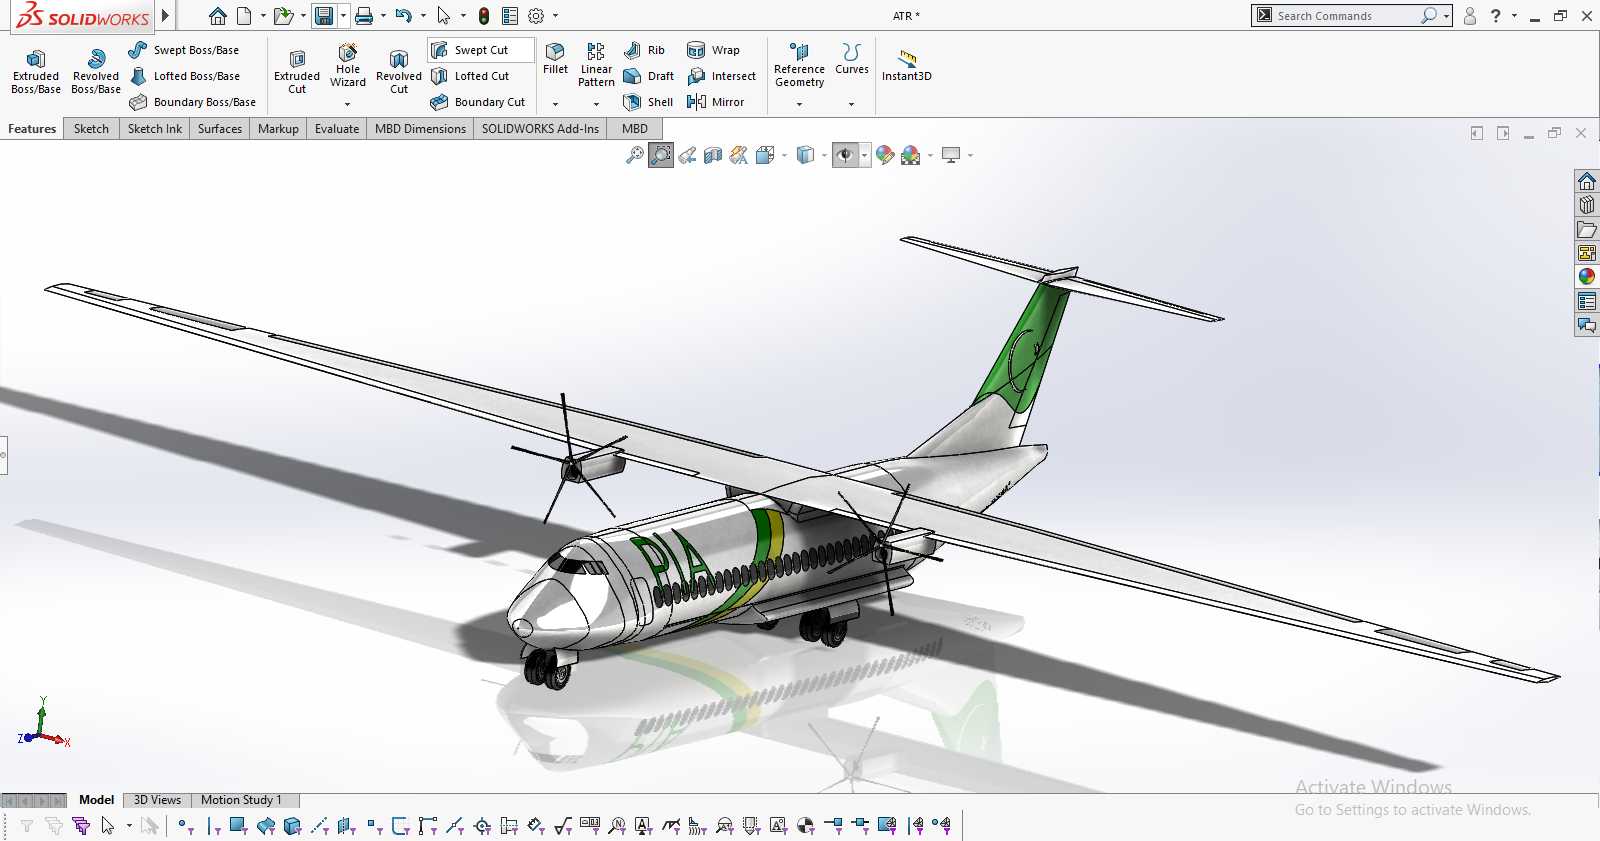Image resolution: width=1600 pixels, height=841 pixels.
Task: Toggle Filter Edges selection filter
Action: [213, 826]
